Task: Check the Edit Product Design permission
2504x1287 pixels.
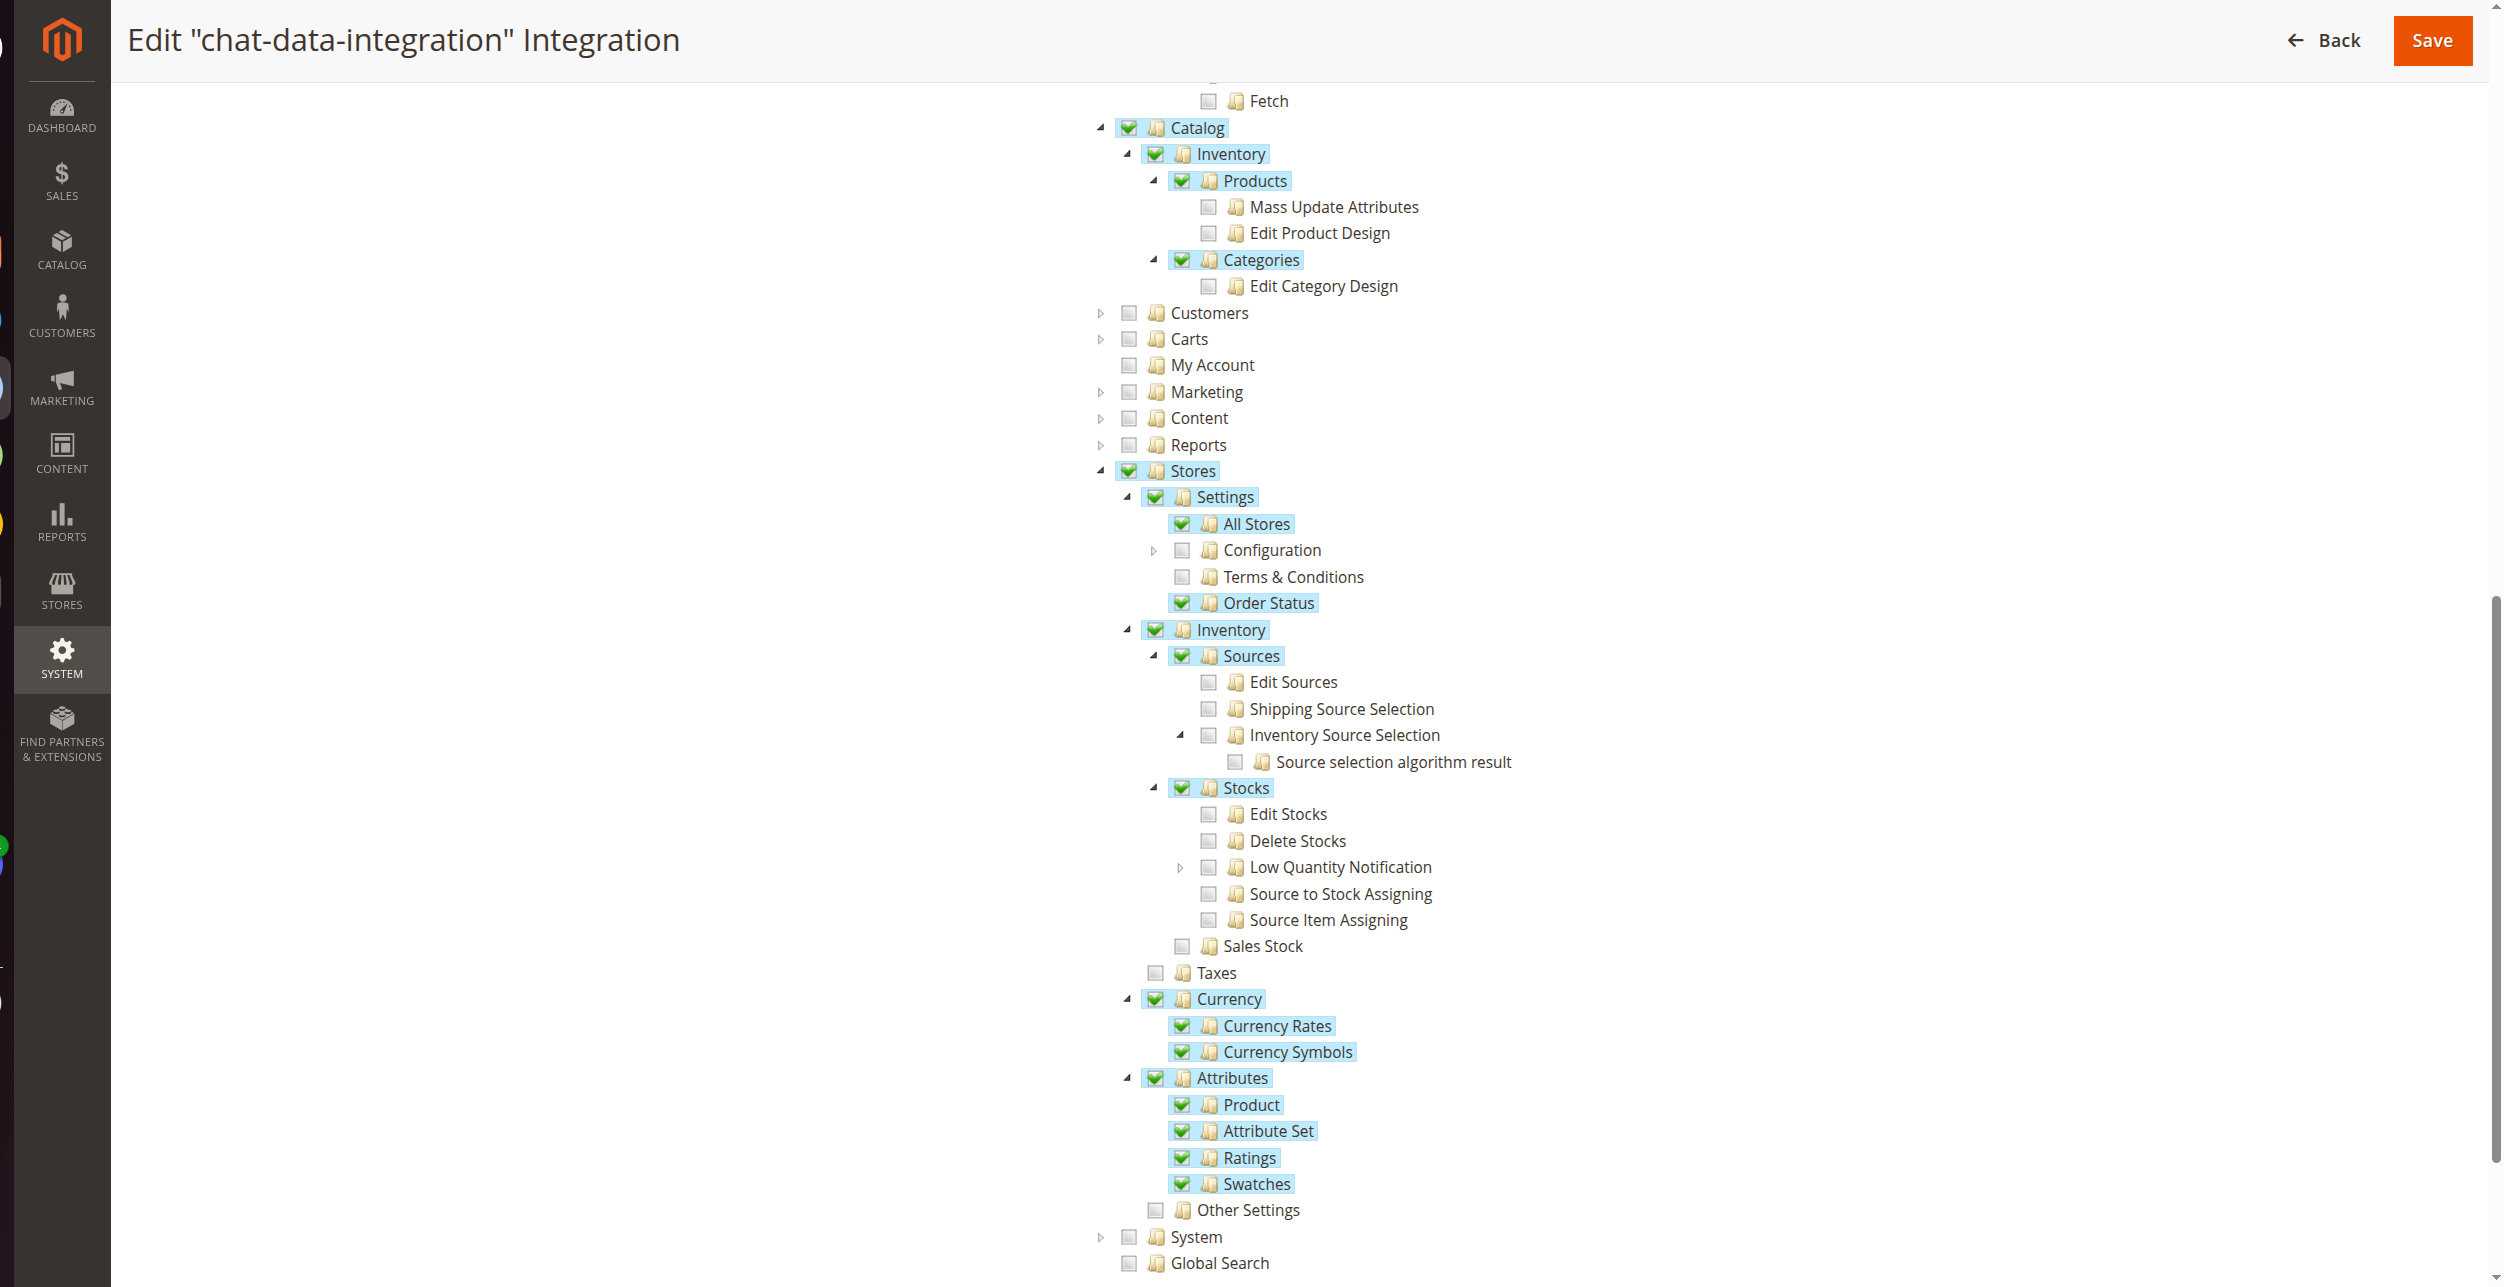Action: point(1208,233)
